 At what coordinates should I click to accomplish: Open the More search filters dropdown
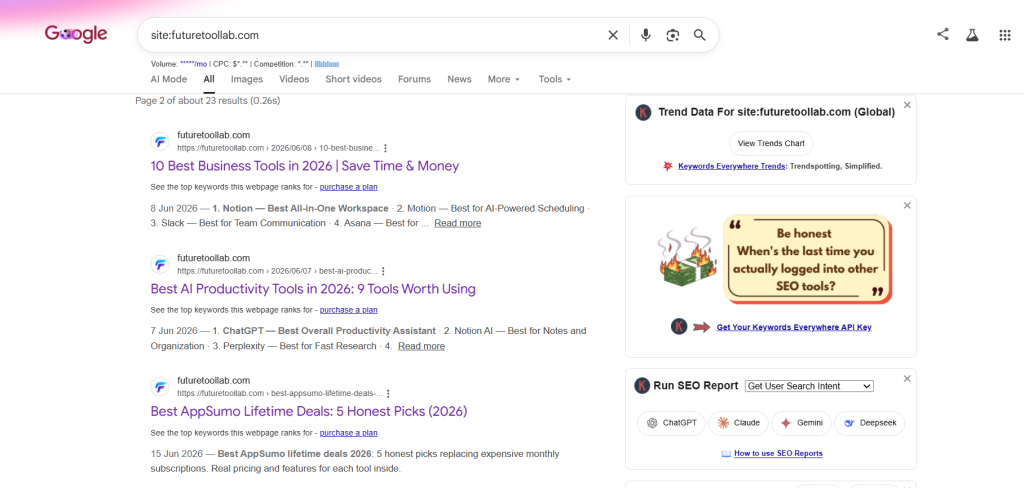504,79
